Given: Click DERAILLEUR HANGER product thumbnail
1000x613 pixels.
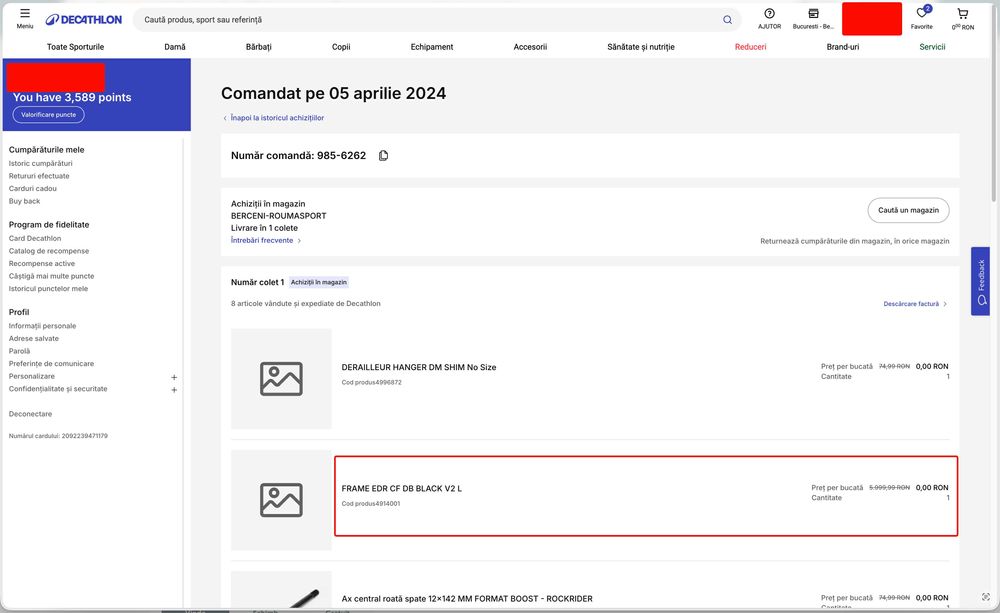Looking at the screenshot, I should tap(281, 379).
